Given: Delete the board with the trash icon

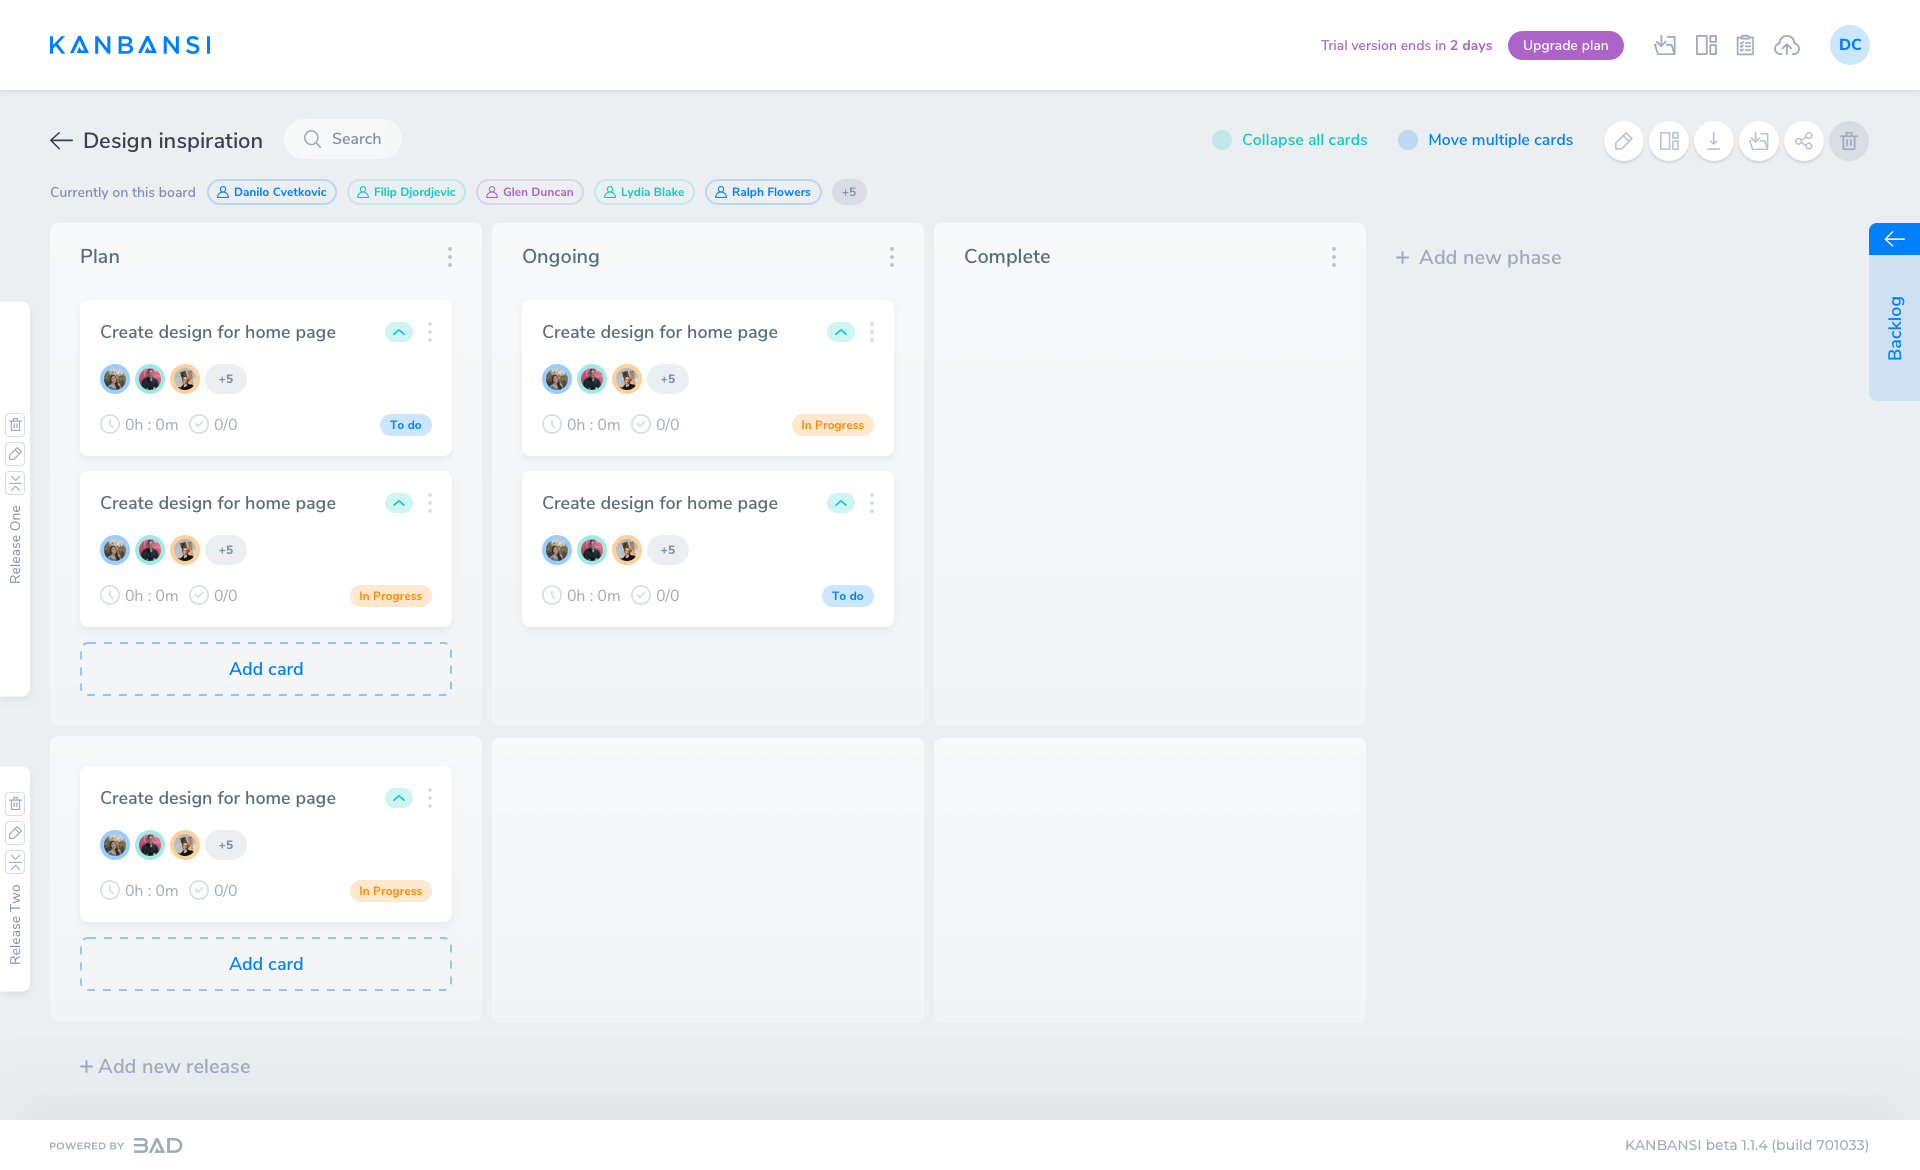Looking at the screenshot, I should [1848, 141].
